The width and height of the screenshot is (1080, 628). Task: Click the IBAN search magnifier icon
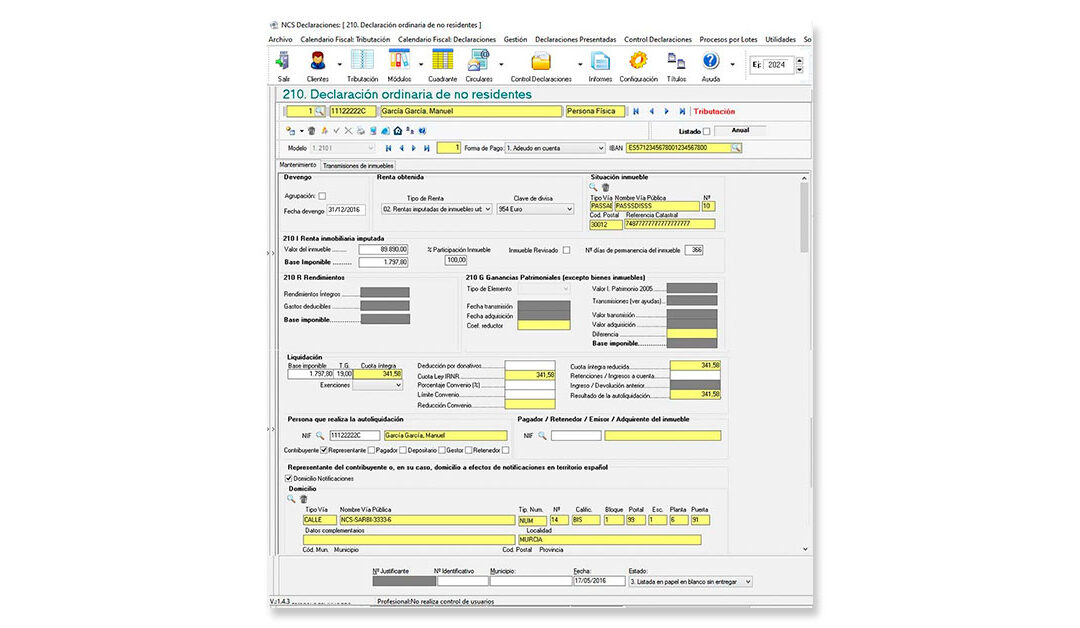point(736,148)
